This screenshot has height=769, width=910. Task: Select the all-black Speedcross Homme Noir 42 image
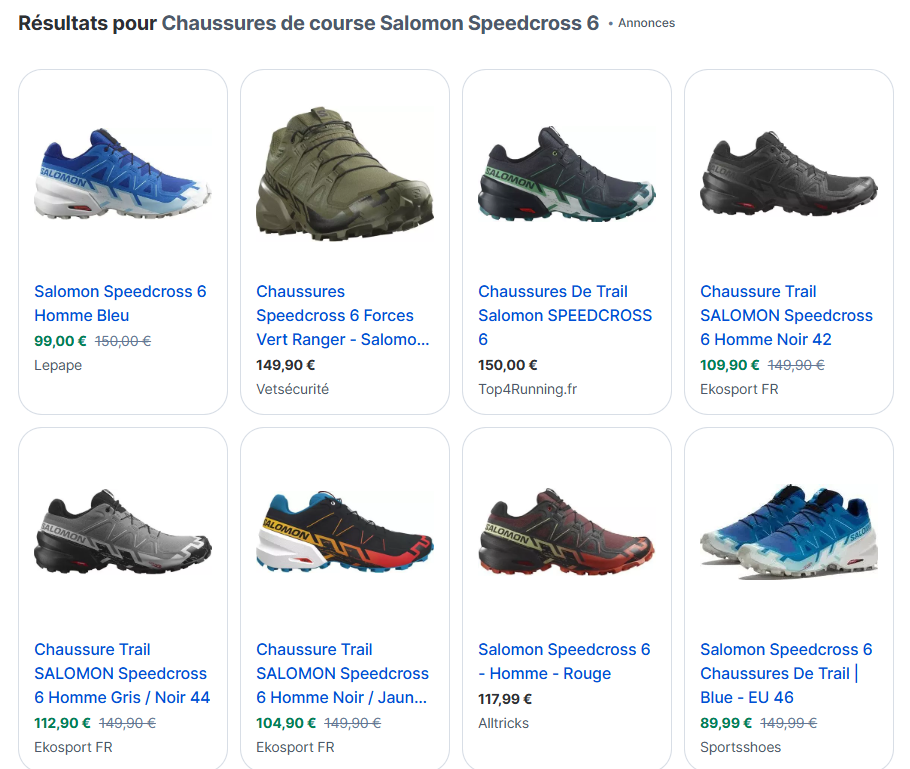pos(789,174)
